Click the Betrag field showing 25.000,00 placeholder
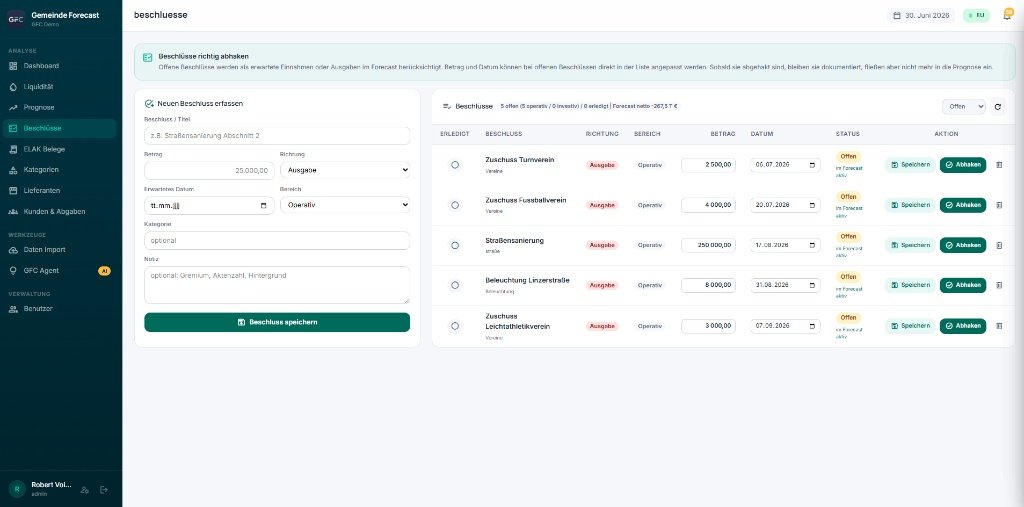Viewport: 1024px width, 507px height. click(209, 171)
